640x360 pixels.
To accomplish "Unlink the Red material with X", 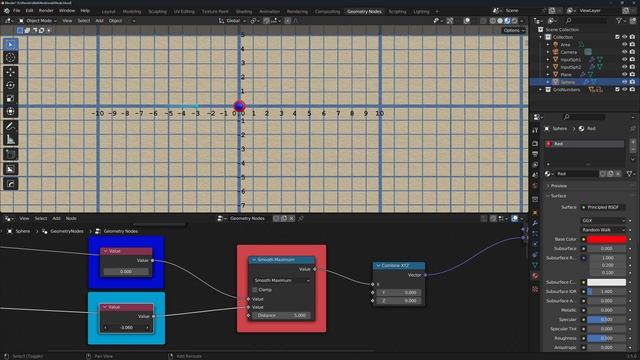I will (x=618, y=174).
